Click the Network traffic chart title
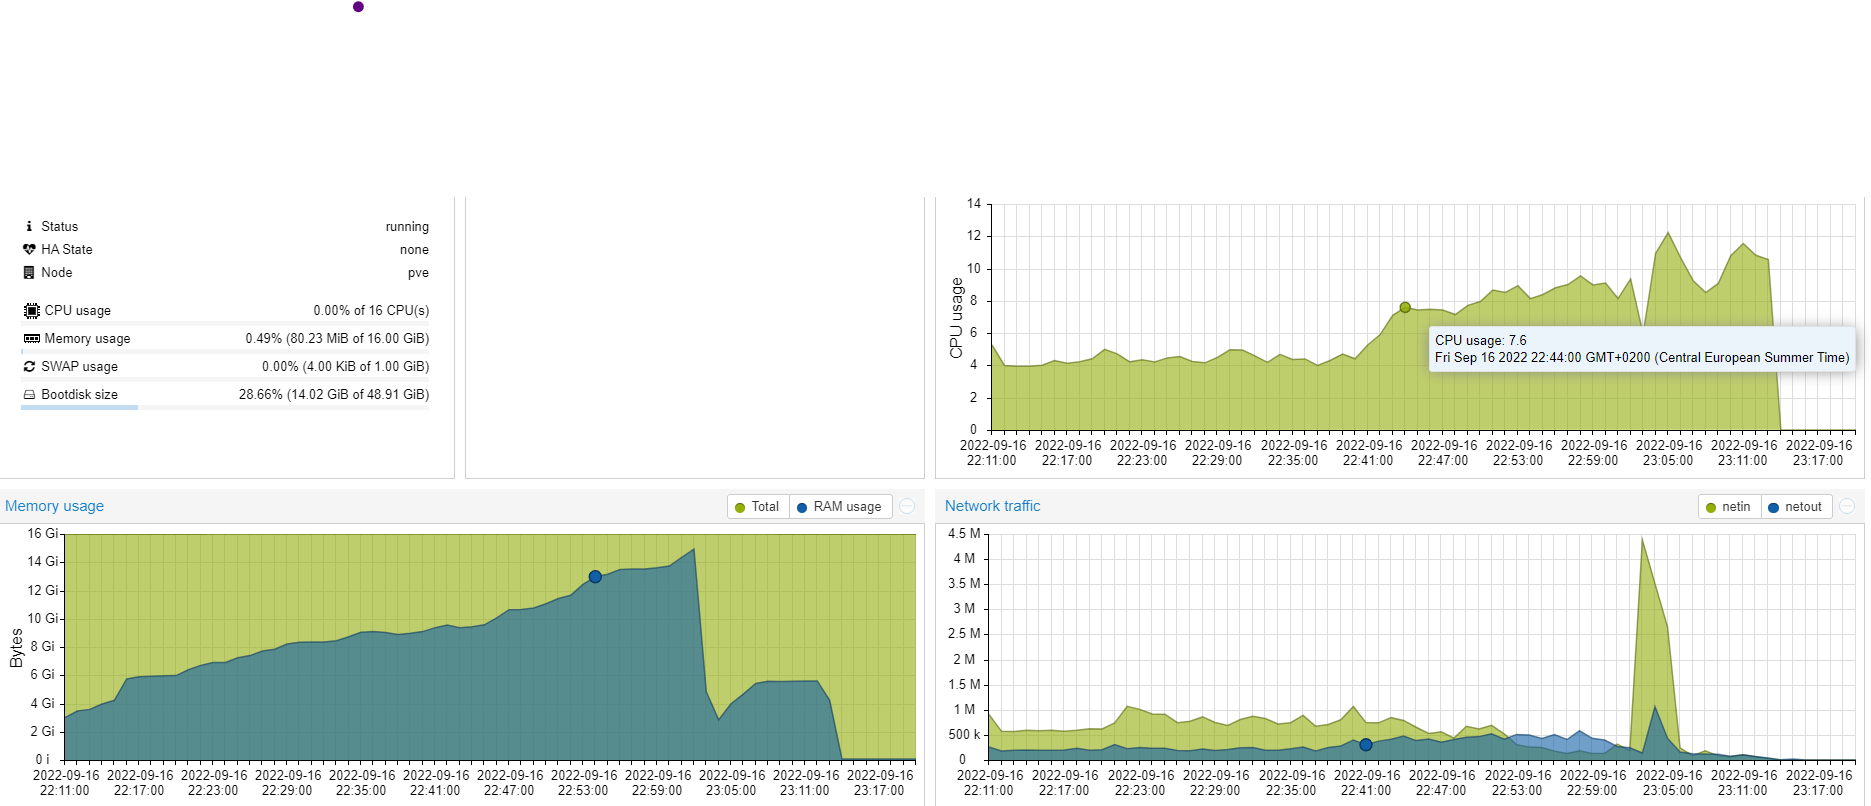 tap(993, 506)
